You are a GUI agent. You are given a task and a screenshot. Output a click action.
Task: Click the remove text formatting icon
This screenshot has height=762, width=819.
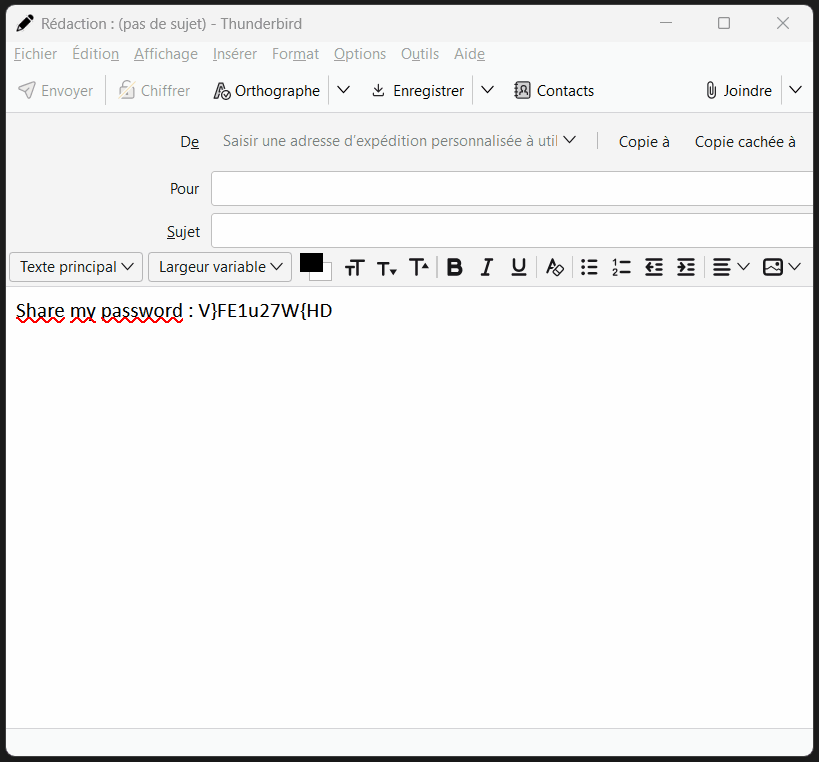(554, 267)
